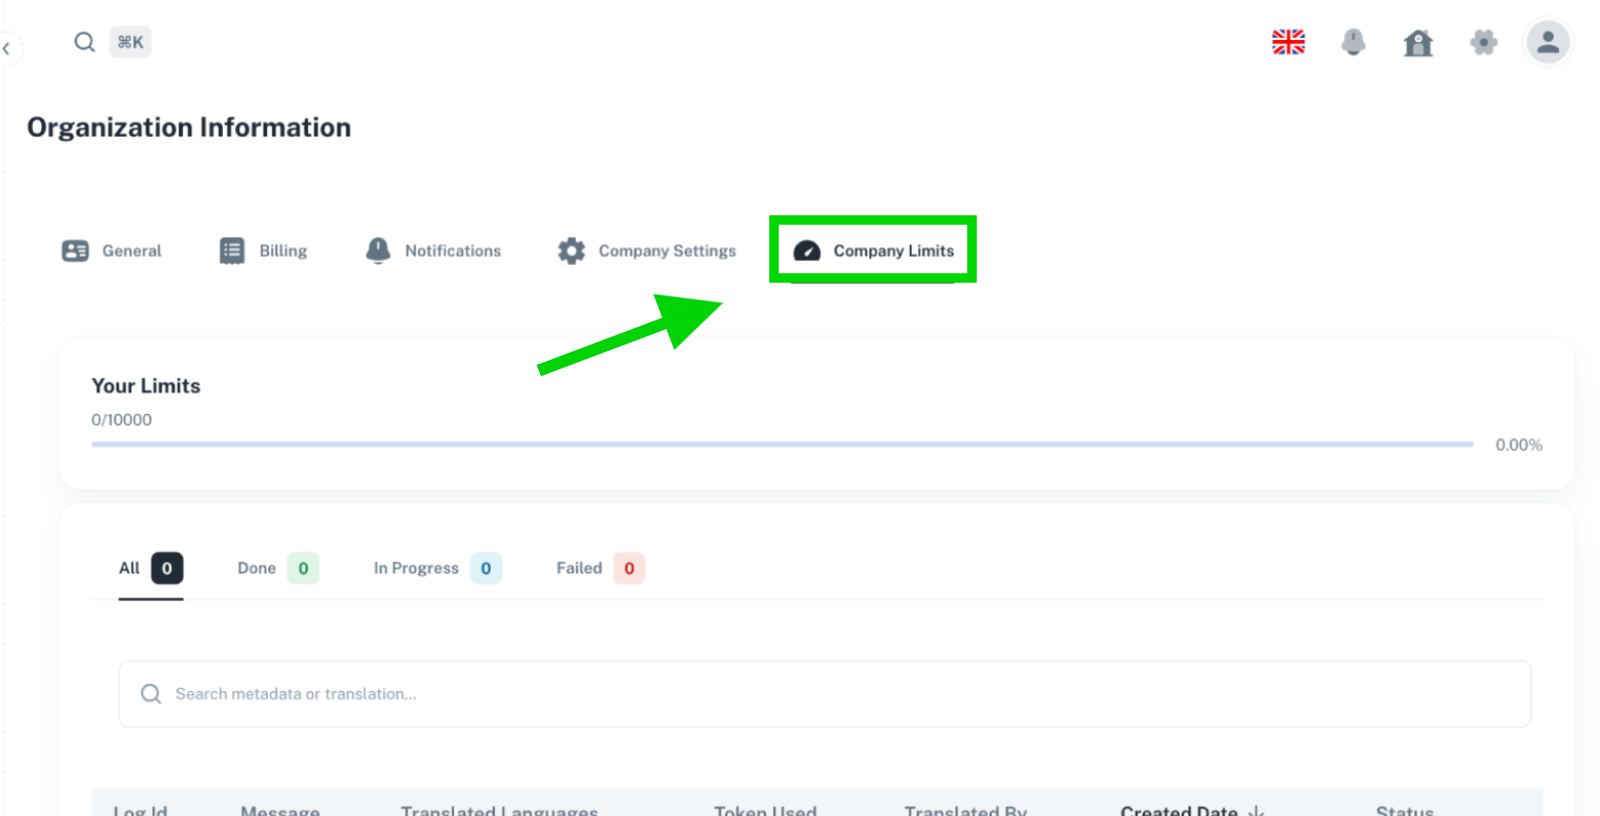Open settings gear in header
Image resolution: width=1600 pixels, height=816 pixels.
click(x=1484, y=42)
